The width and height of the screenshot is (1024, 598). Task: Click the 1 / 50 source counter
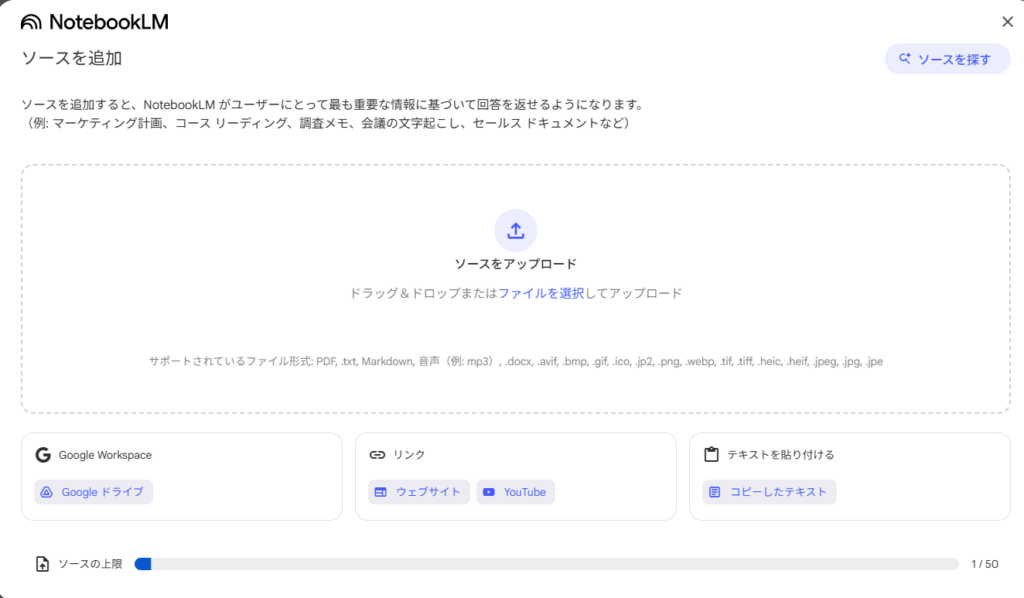click(984, 564)
